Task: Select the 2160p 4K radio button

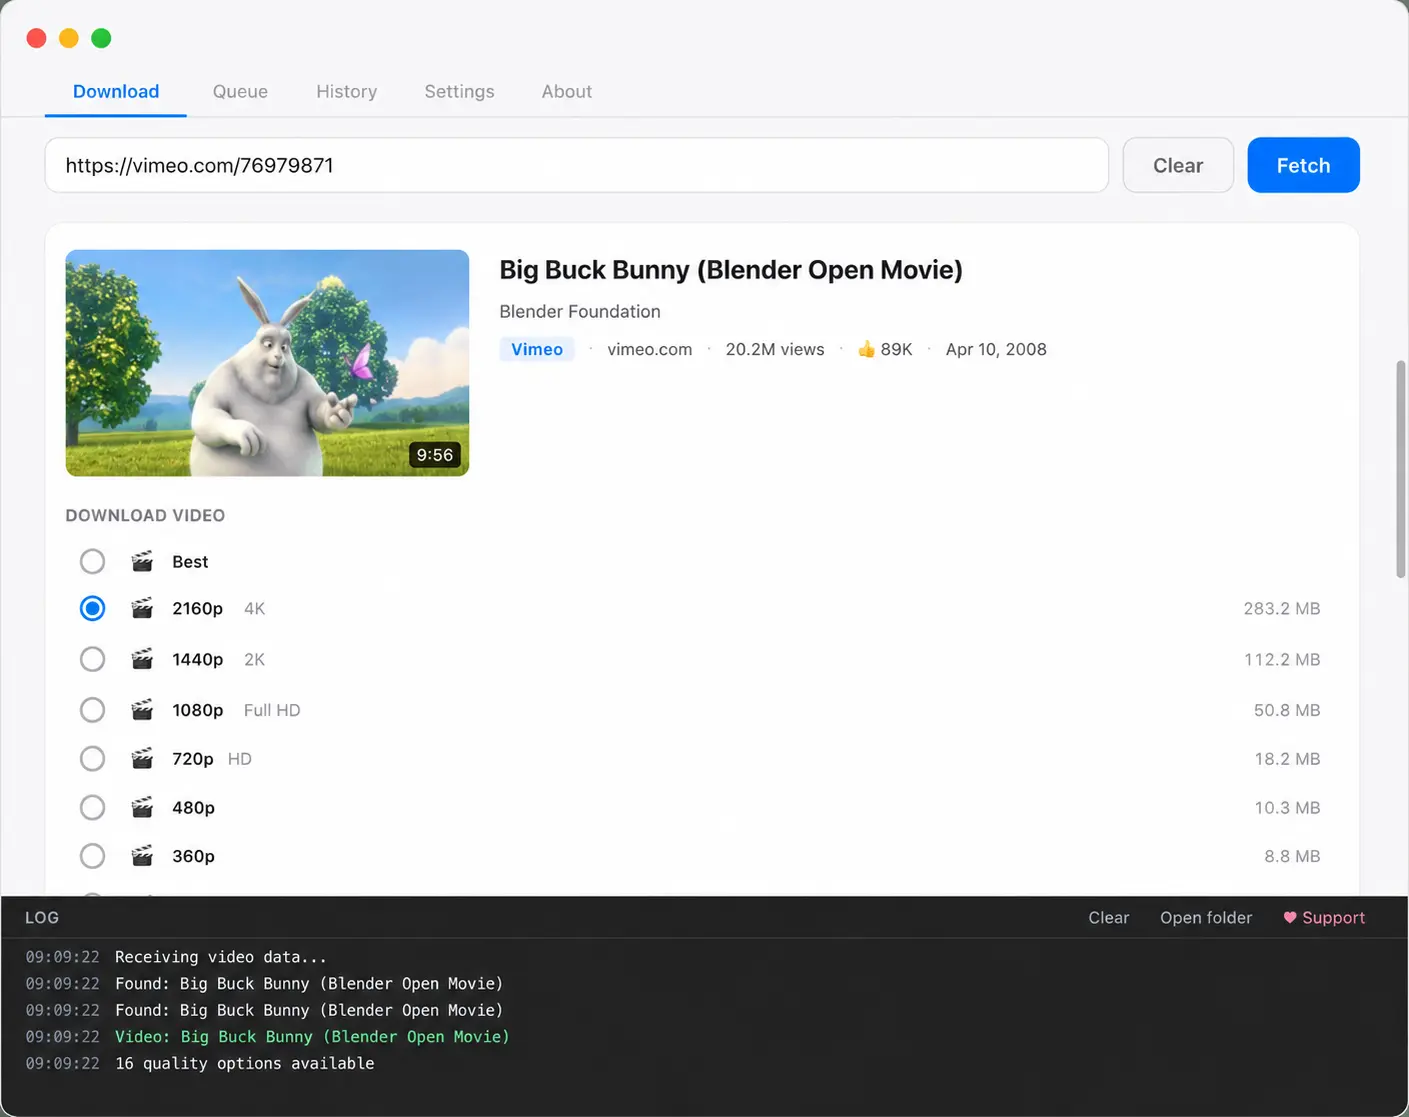Action: [92, 608]
